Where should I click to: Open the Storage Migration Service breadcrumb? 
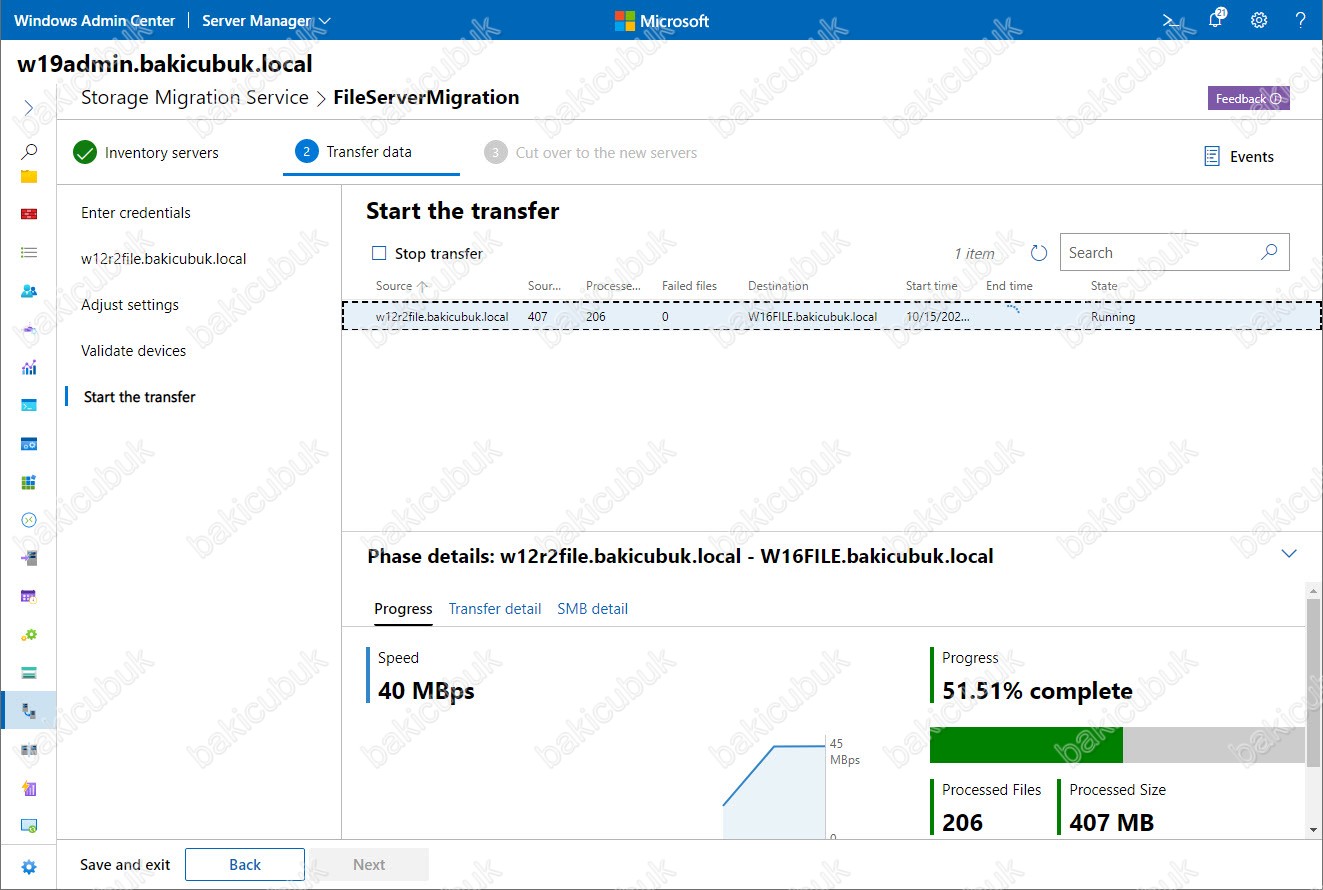tap(195, 98)
